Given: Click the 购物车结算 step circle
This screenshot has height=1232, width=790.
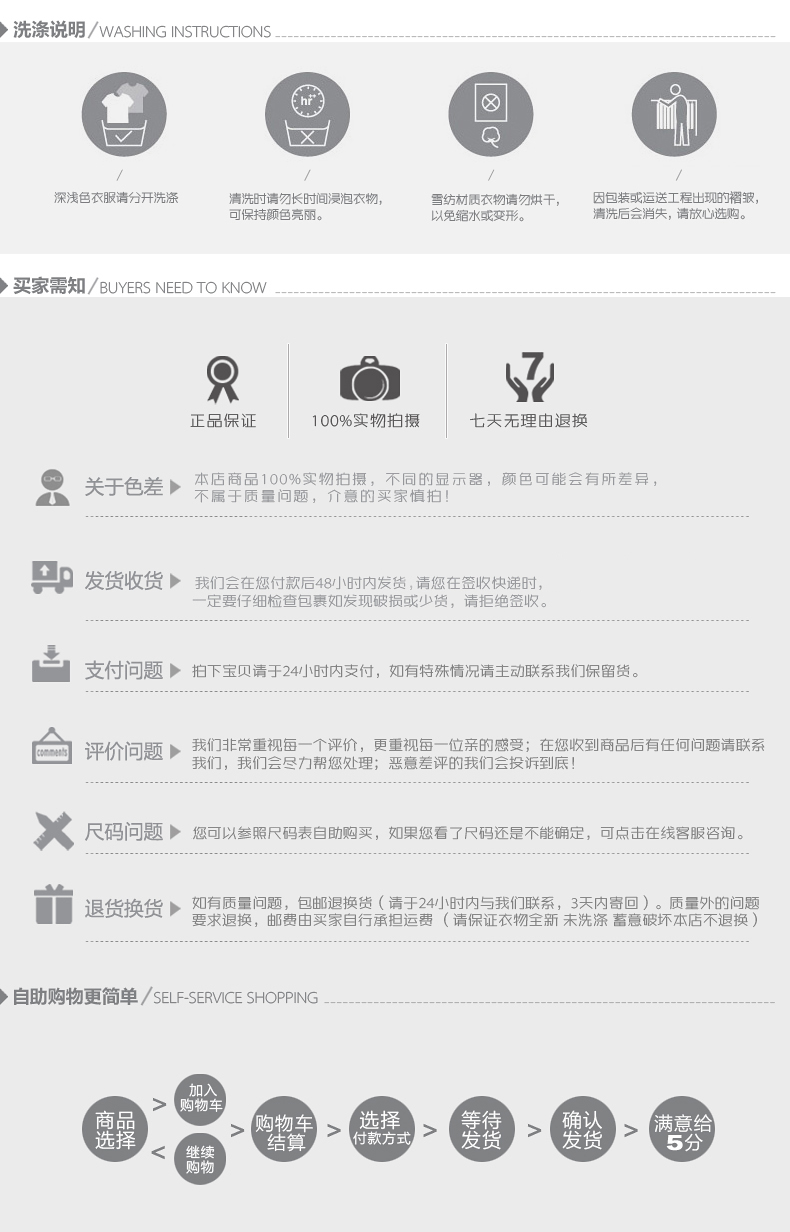Looking at the screenshot, I should coord(285,1129).
